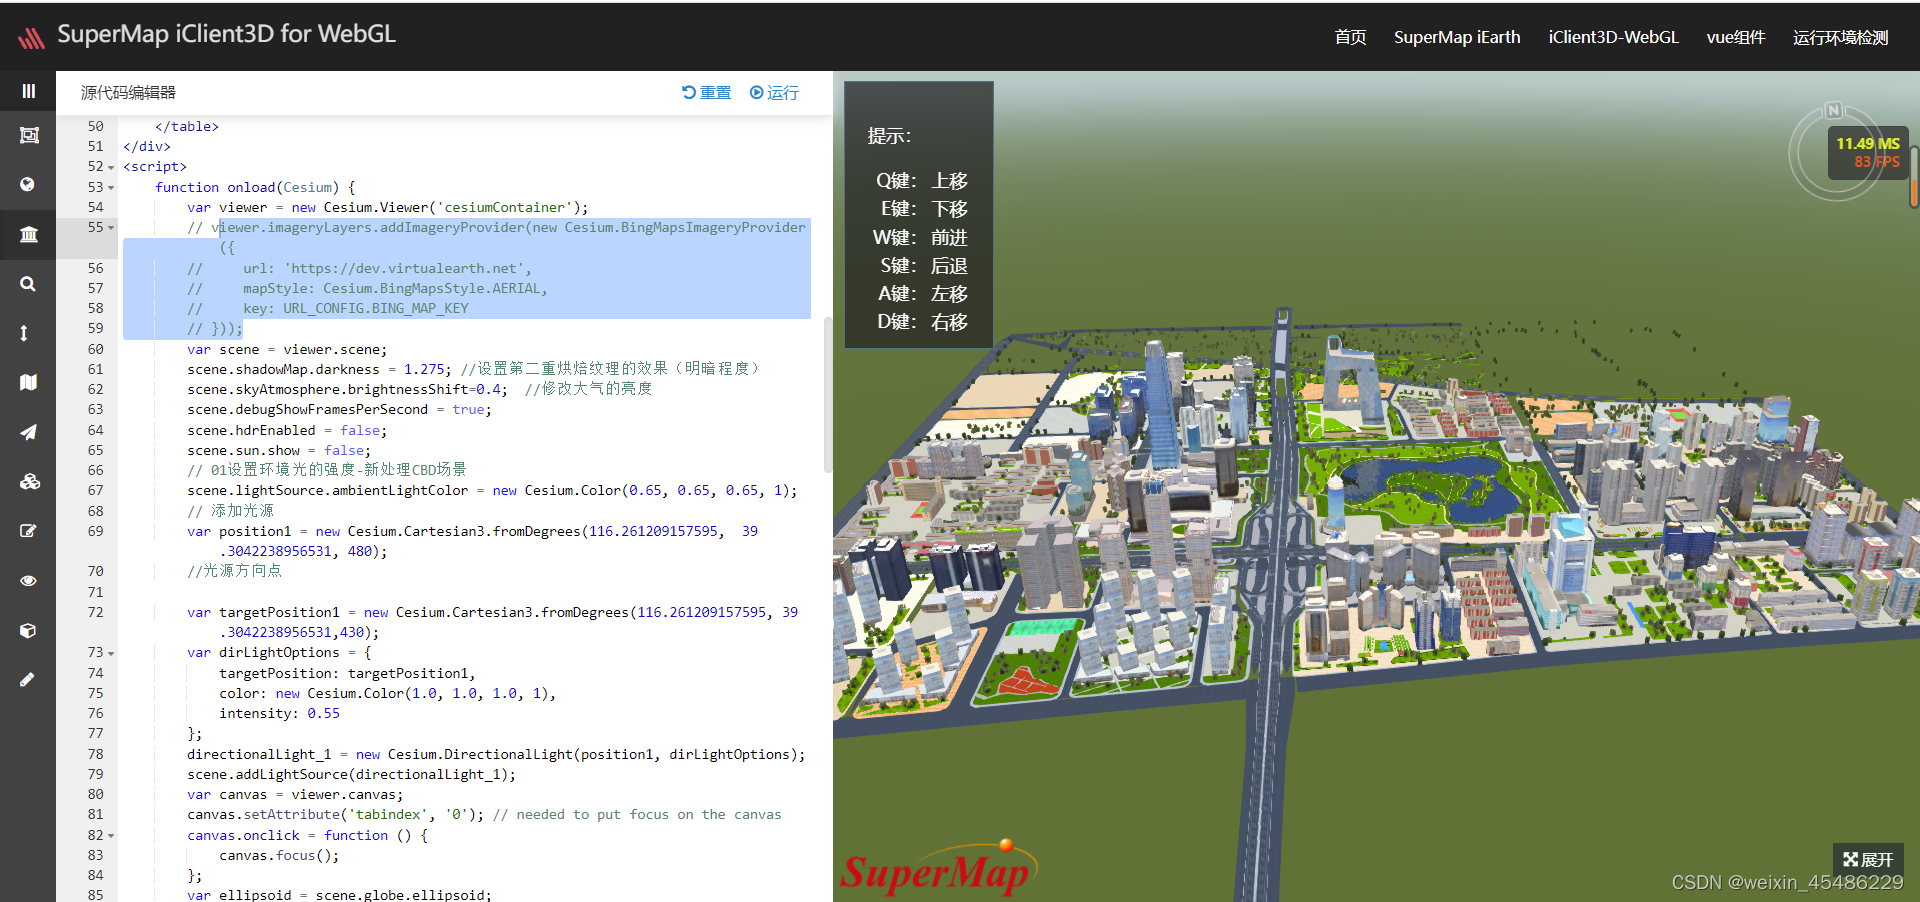Select the screenshot/frame tool in the sidebar
This screenshot has width=1920, height=902.
point(28,135)
